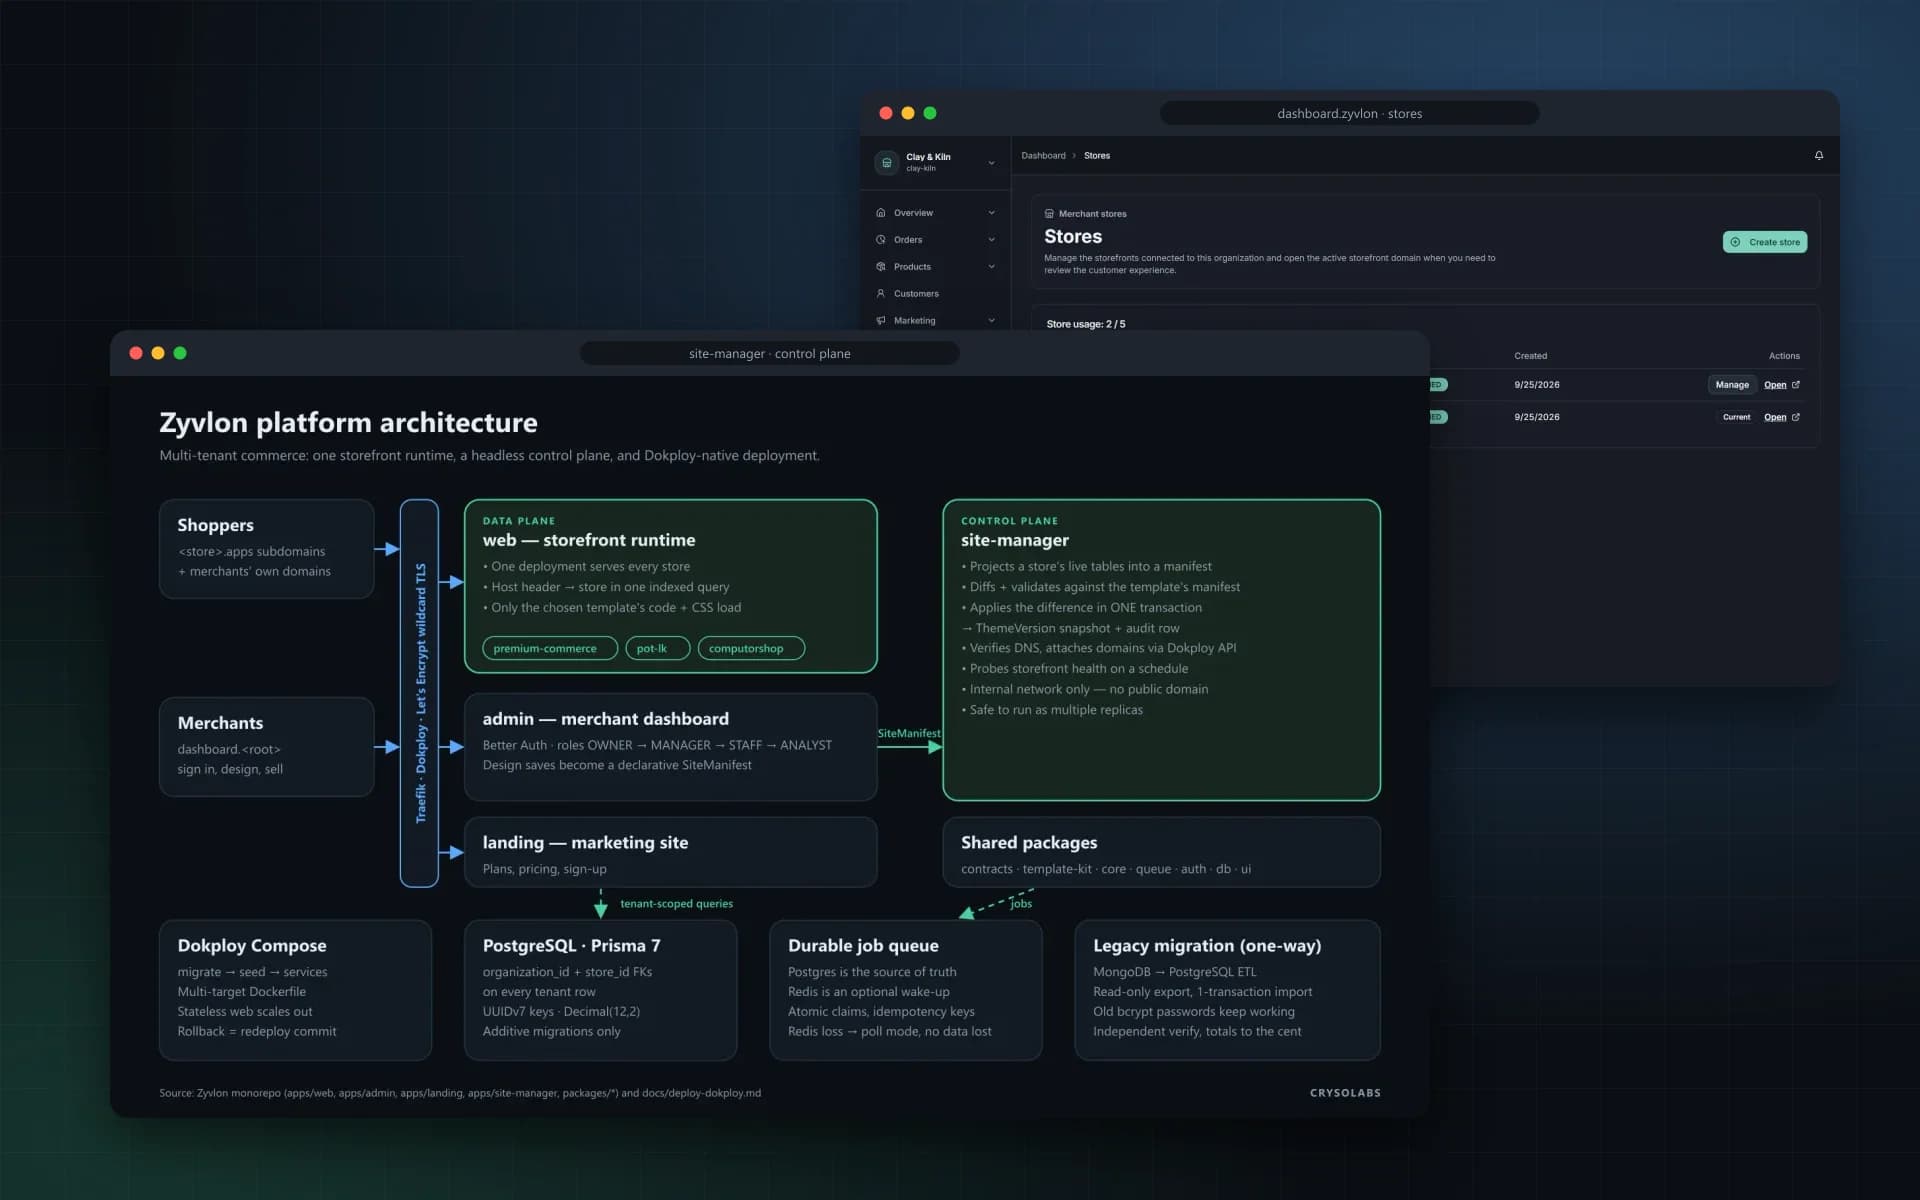Viewport: 1920px width, 1200px height.
Task: Click the DATA PLANE label
Action: [519, 521]
